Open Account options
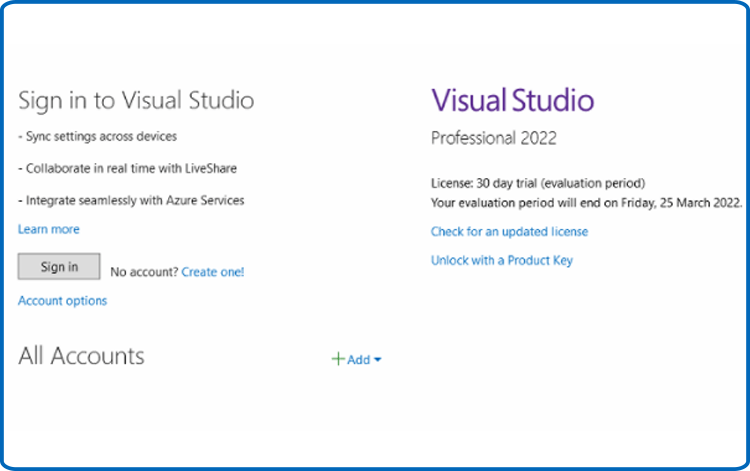Screen dimensions: 750x471 [63, 301]
